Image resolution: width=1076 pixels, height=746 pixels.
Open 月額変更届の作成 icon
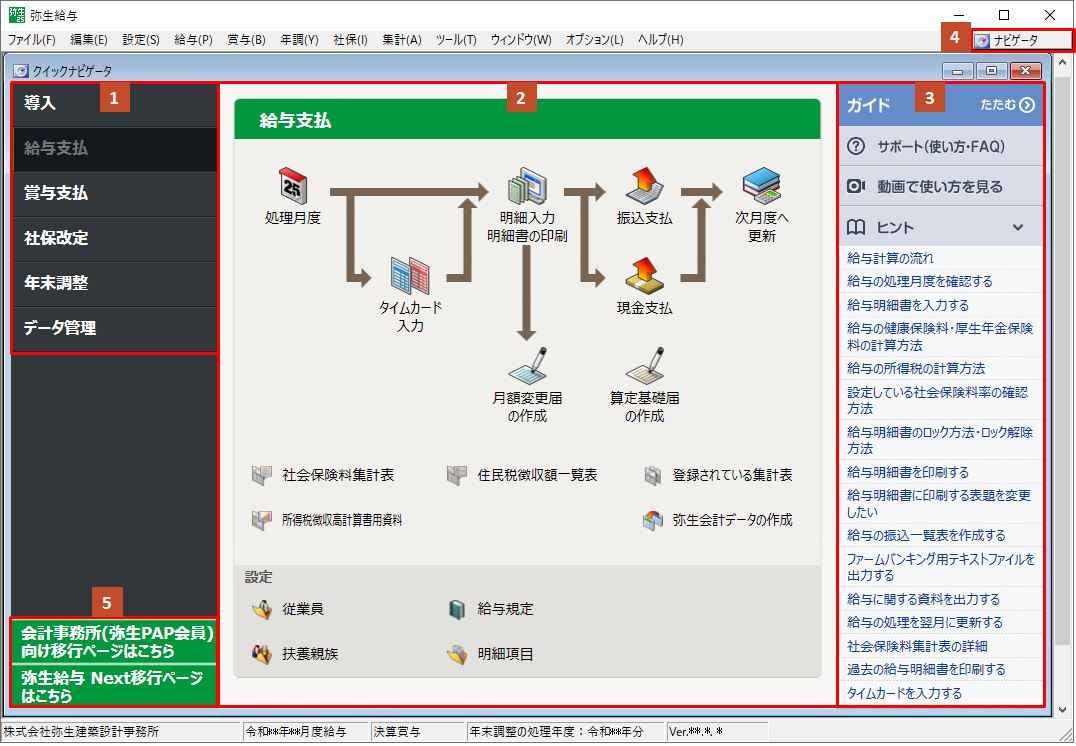[527, 366]
